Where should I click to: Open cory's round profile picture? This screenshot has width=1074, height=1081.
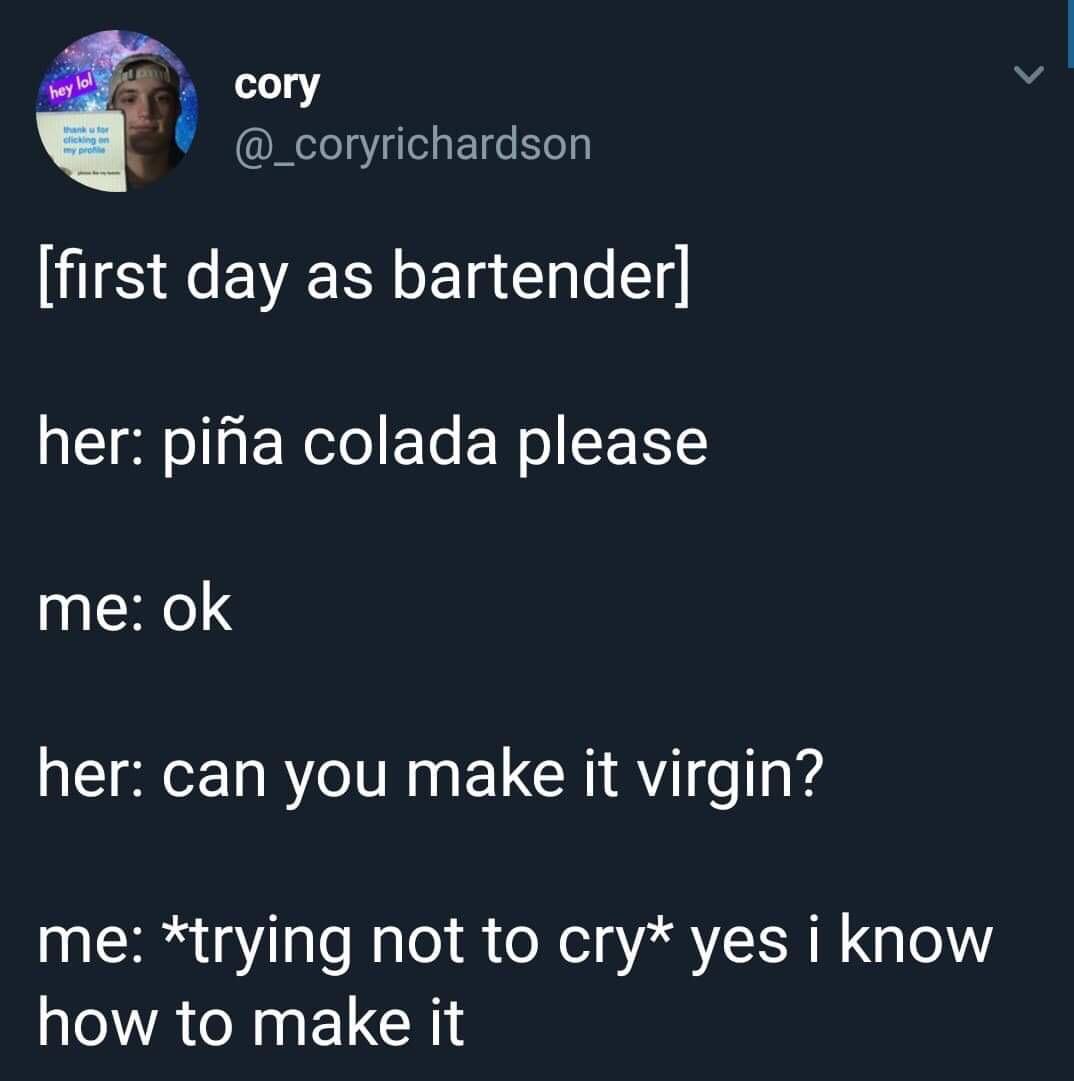[116, 111]
